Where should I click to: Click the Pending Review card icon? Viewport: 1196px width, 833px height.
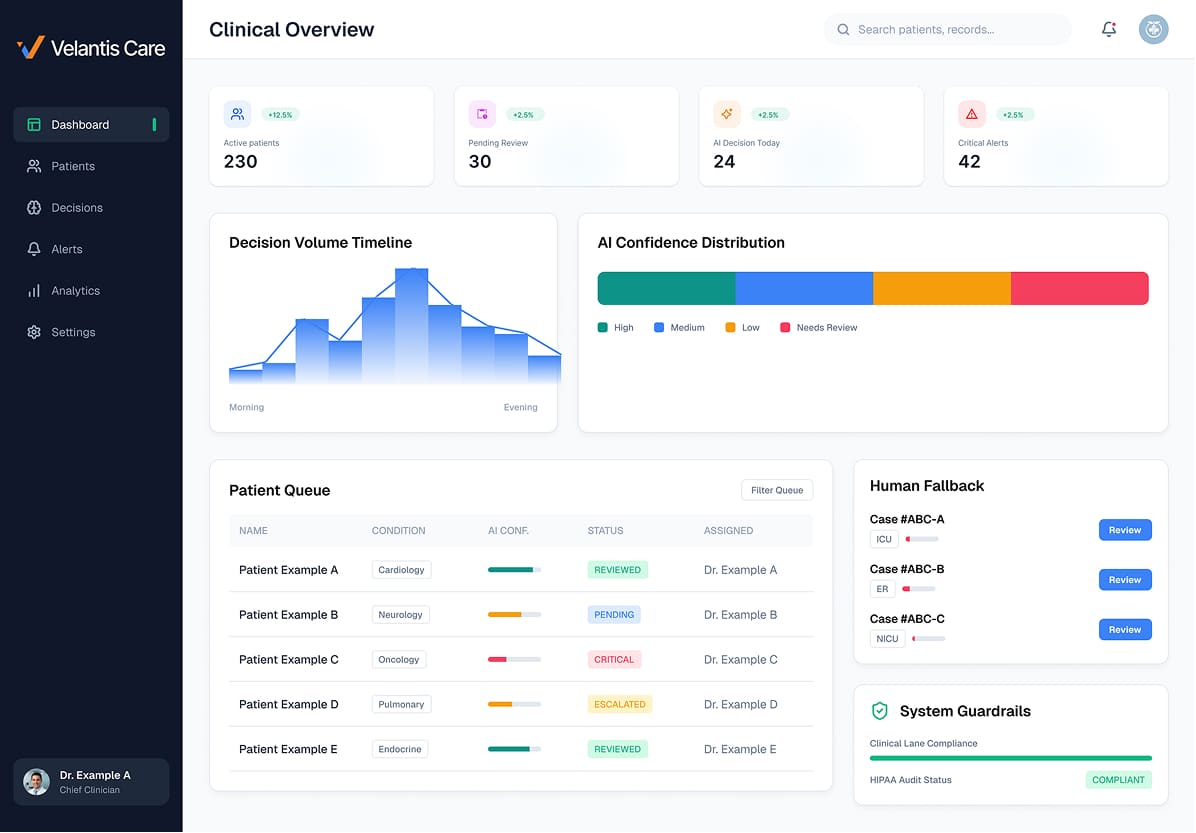pyautogui.click(x=482, y=114)
